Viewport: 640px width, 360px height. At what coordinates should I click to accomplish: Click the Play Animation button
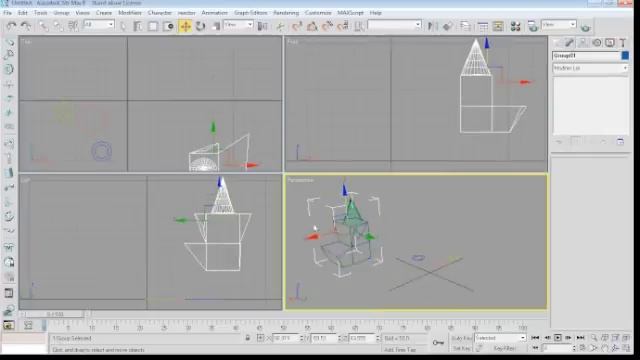click(x=558, y=338)
